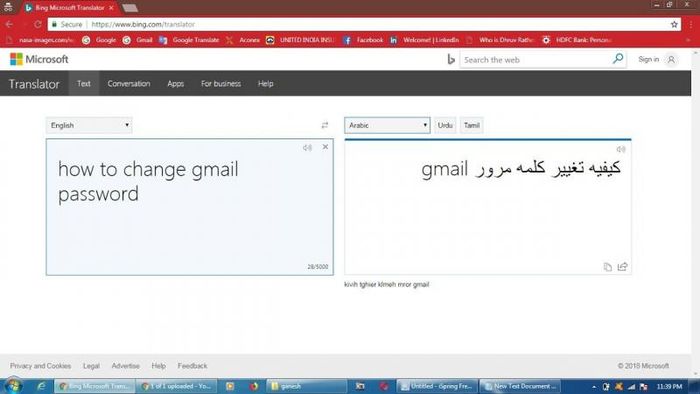Click the Translator title
Image resolution: width=700 pixels, height=394 pixels.
[x=34, y=84]
